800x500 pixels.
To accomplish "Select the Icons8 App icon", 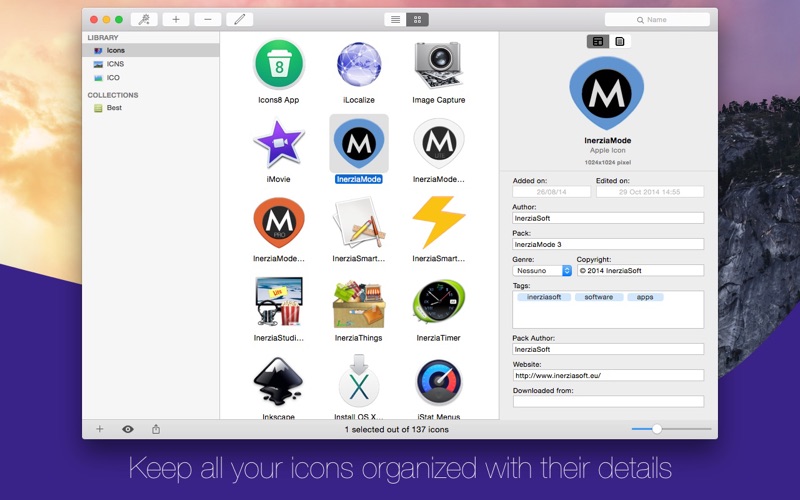I will (279, 64).
